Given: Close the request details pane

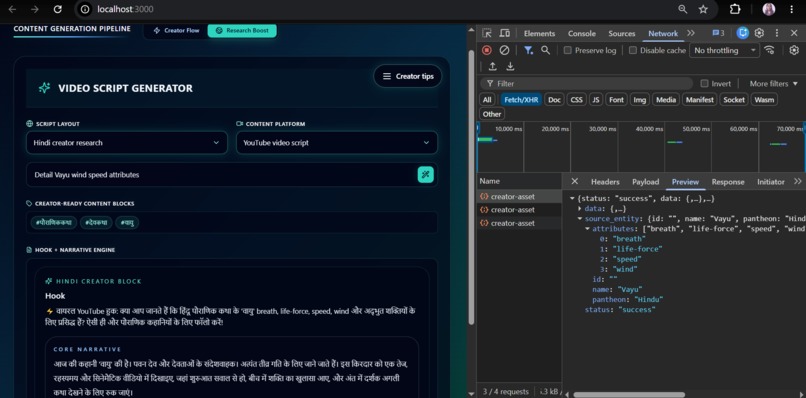Looking at the screenshot, I should coord(575,182).
